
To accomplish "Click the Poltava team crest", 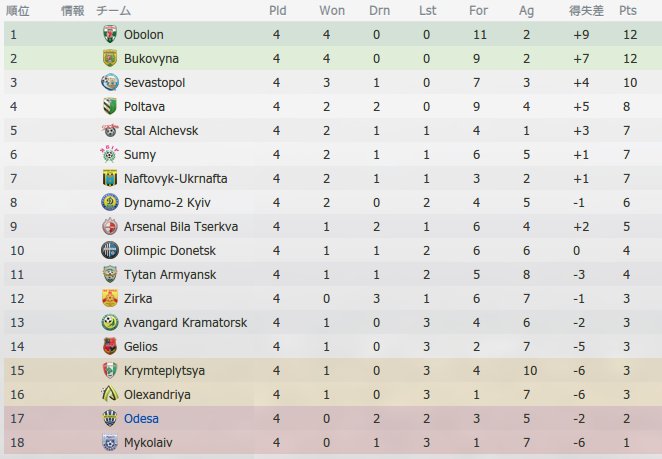I will pyautogui.click(x=110, y=106).
